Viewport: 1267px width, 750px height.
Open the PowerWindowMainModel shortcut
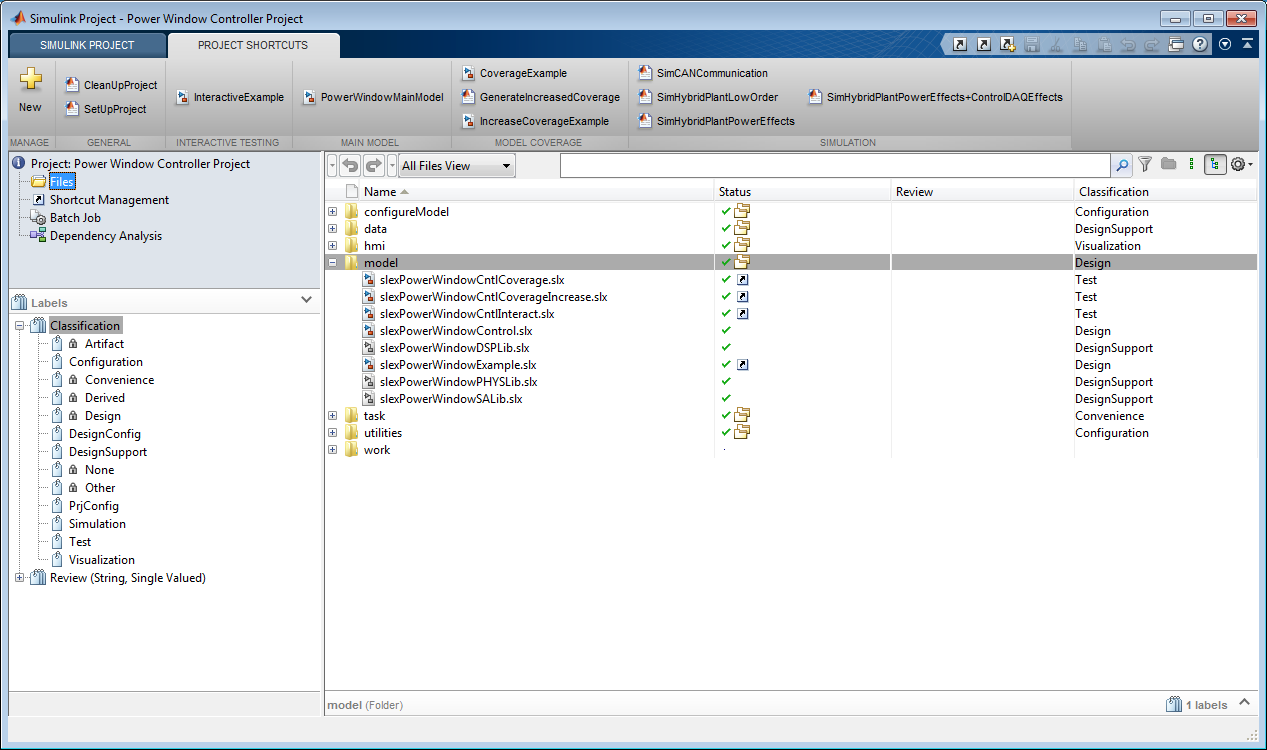click(372, 98)
